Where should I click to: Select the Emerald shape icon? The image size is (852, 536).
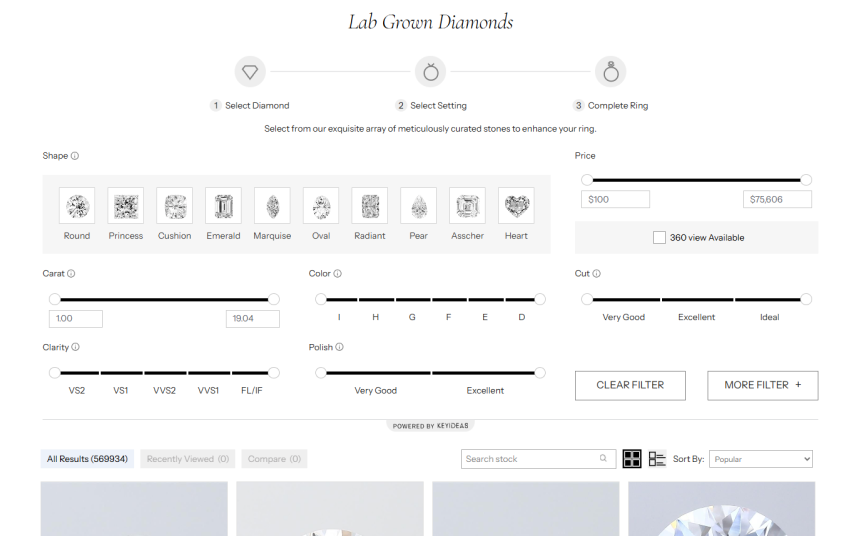pos(223,205)
